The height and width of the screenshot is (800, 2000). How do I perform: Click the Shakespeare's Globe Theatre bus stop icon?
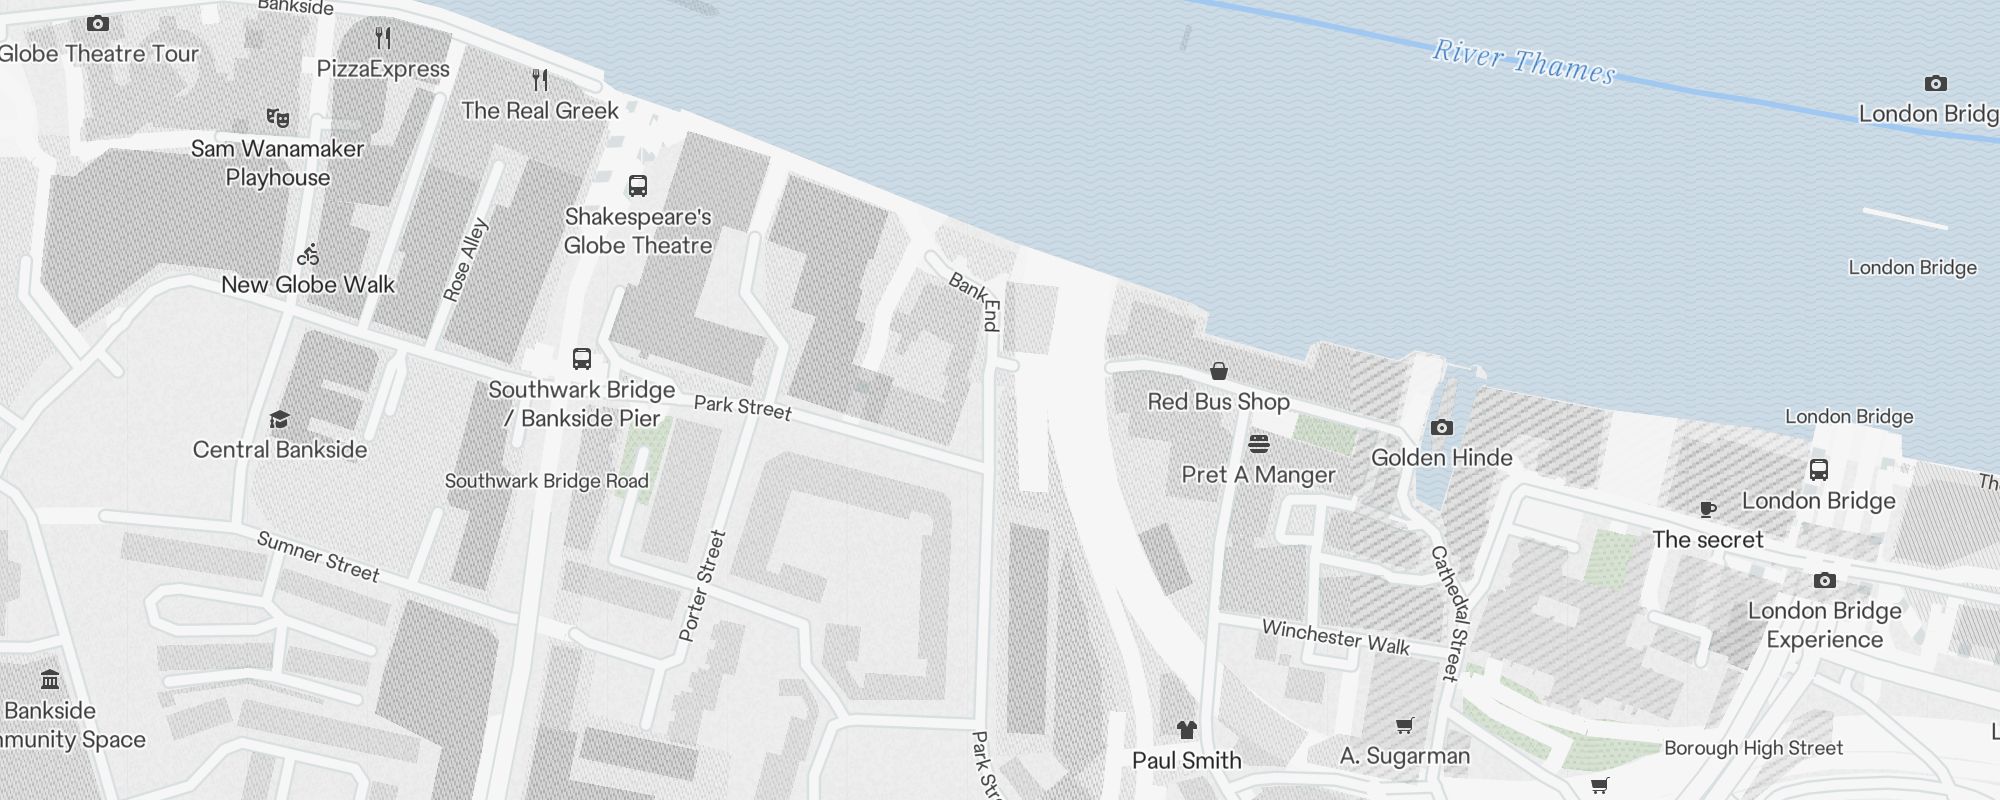638,186
